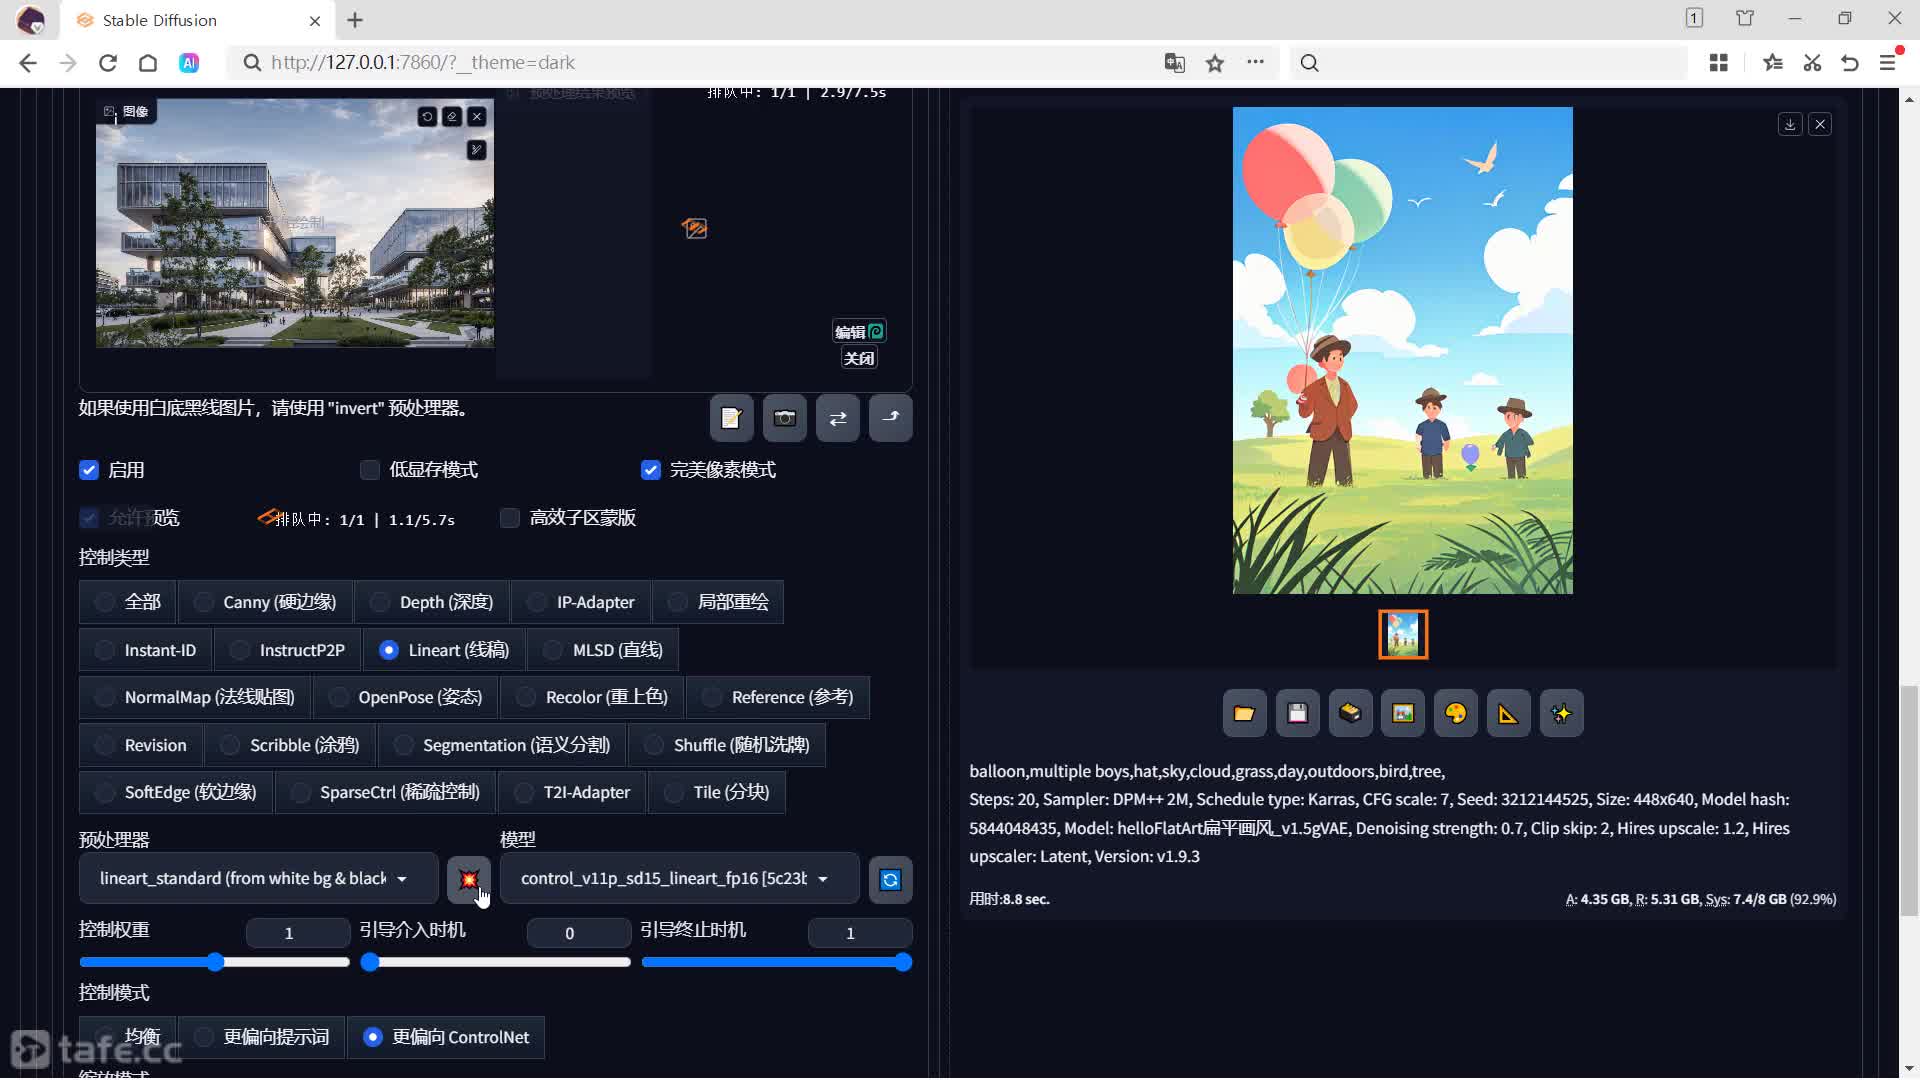The image size is (1920, 1080).
Task: Select the Segmentation (语义分割) control type
Action: point(502,745)
